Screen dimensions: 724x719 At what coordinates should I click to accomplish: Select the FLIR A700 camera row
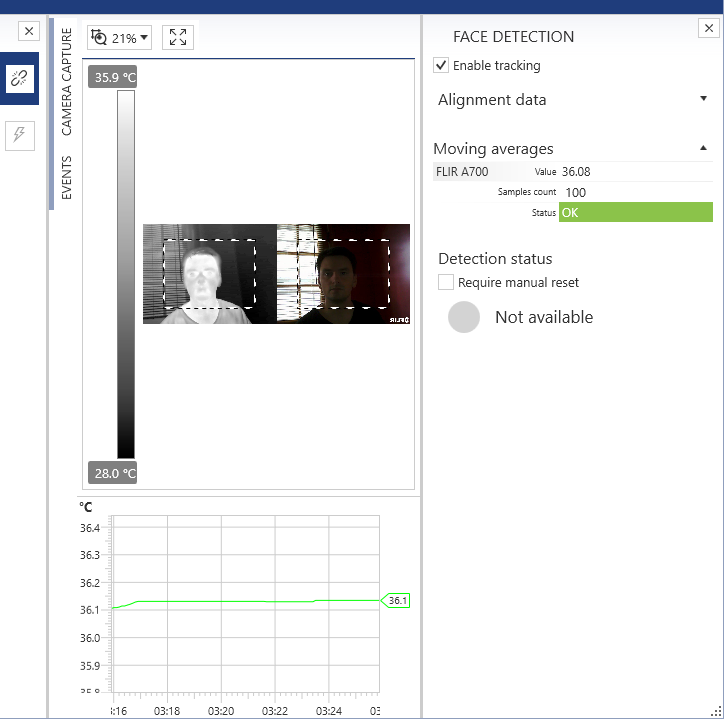[x=463, y=171]
